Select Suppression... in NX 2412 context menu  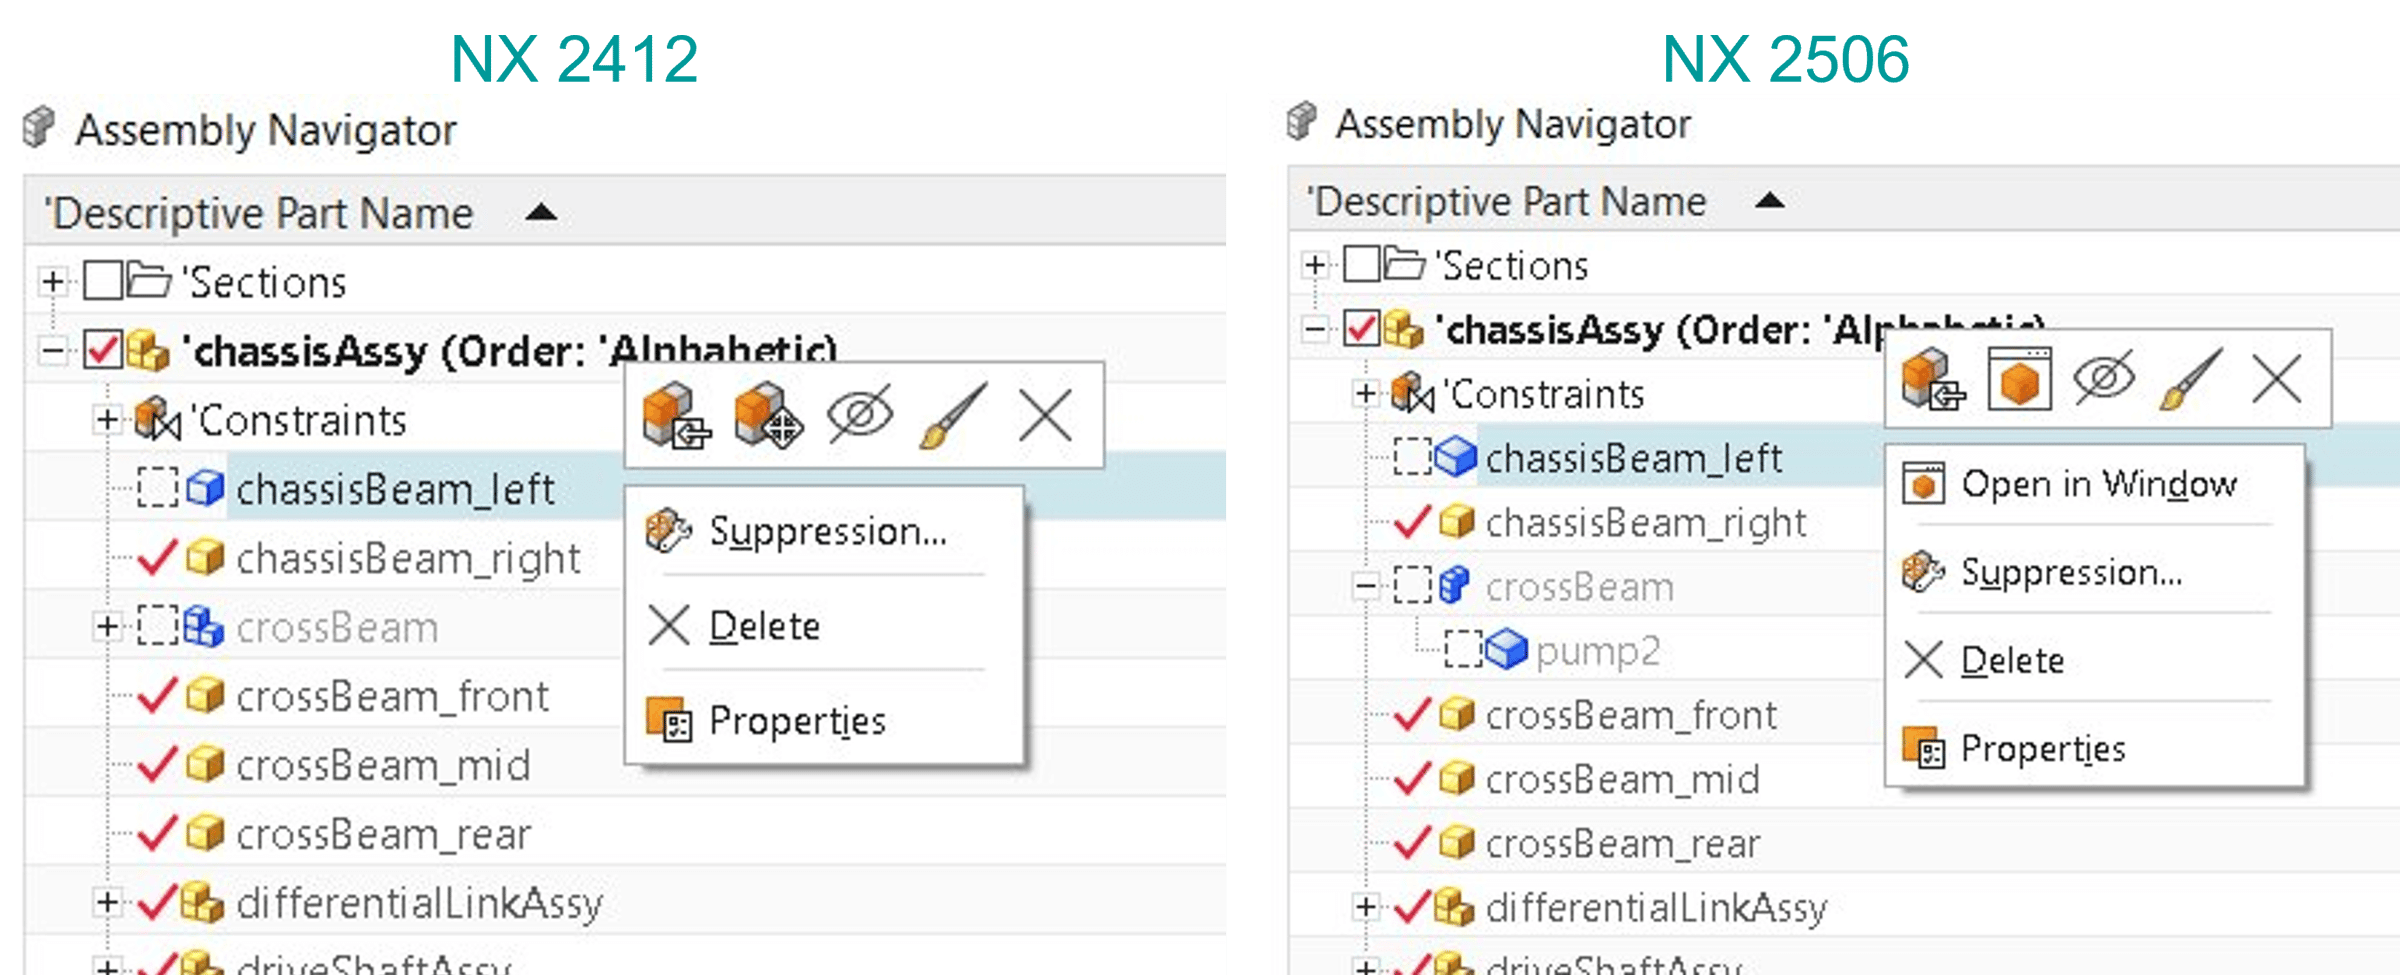point(826,531)
